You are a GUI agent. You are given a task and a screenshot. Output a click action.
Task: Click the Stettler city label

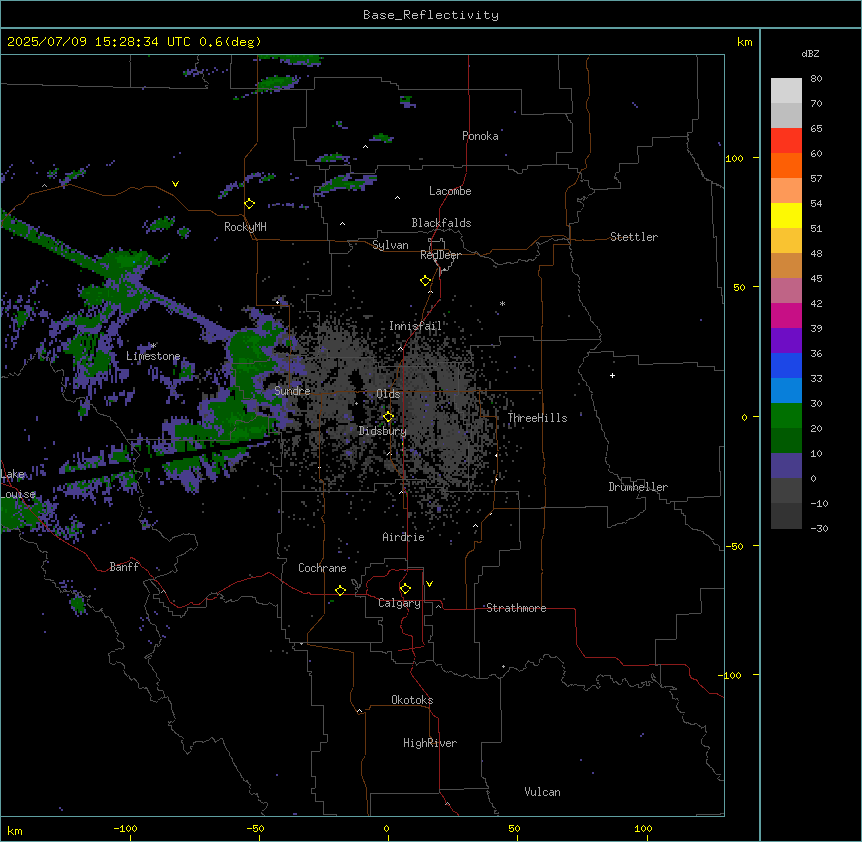pyautogui.click(x=634, y=237)
